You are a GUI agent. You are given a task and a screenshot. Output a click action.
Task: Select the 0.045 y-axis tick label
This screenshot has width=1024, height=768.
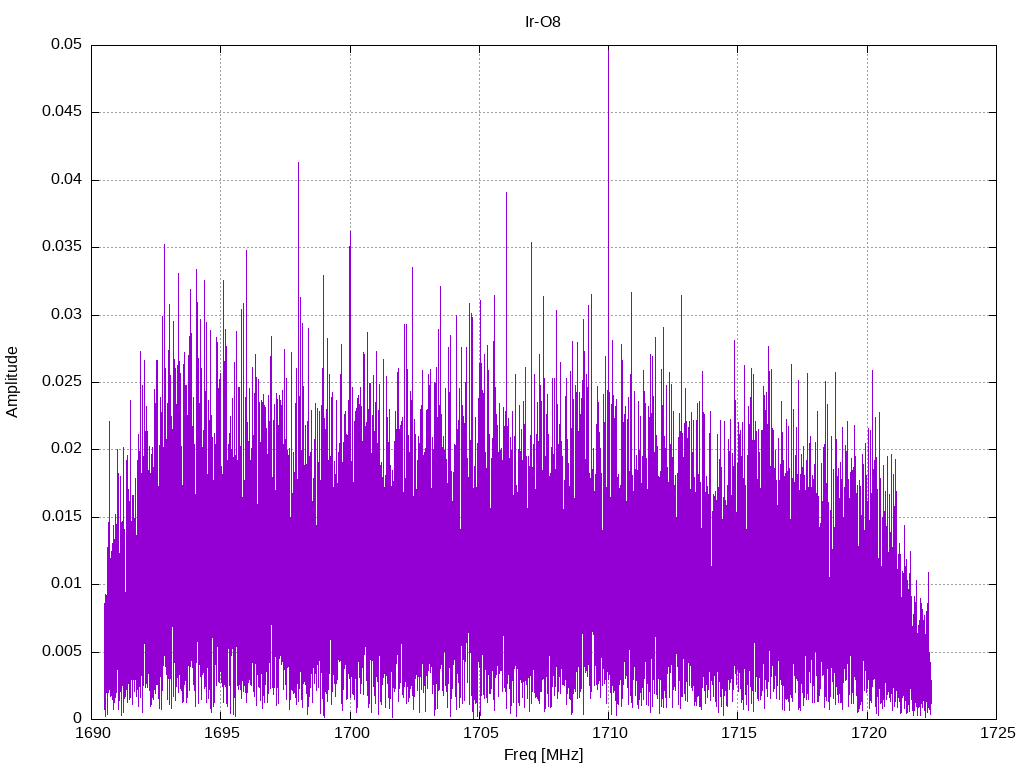(61, 112)
